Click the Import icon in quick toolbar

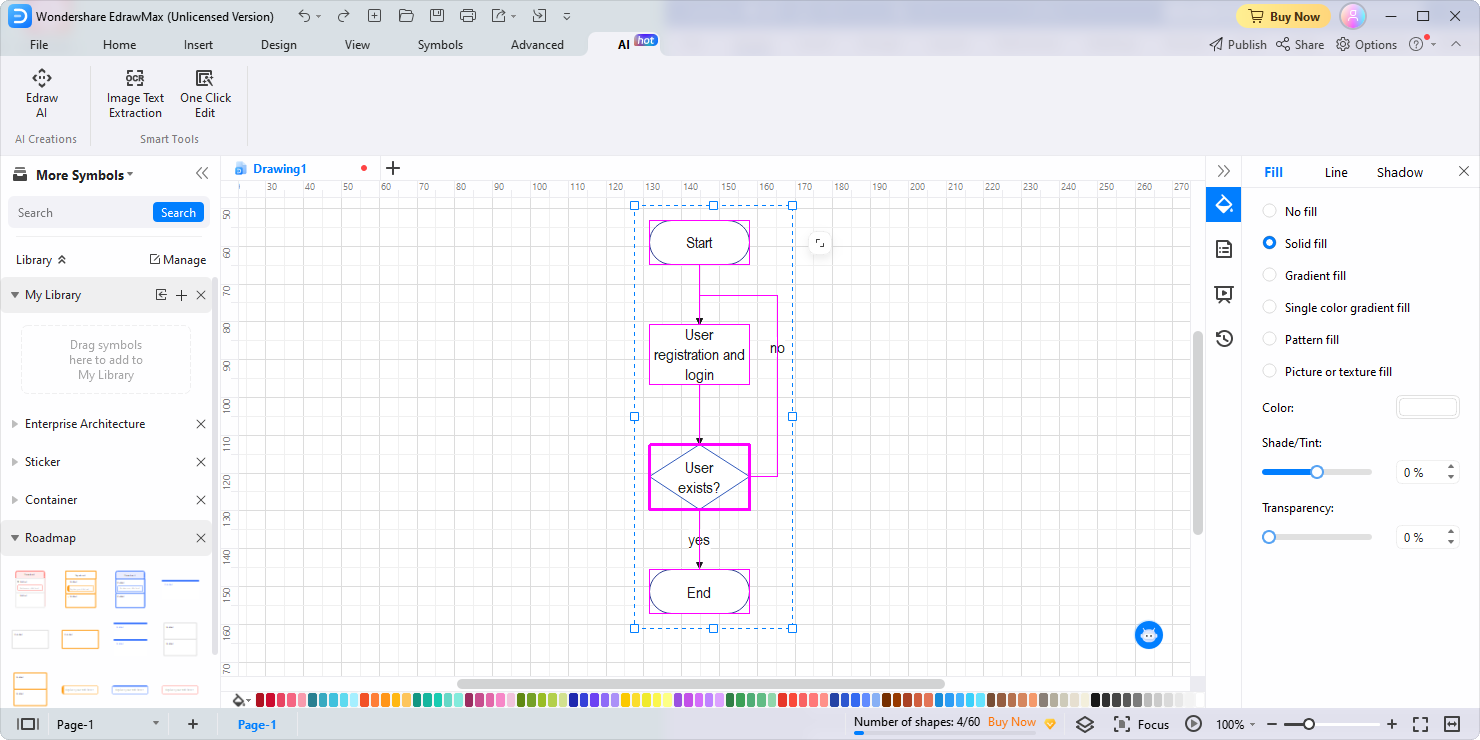coord(539,16)
